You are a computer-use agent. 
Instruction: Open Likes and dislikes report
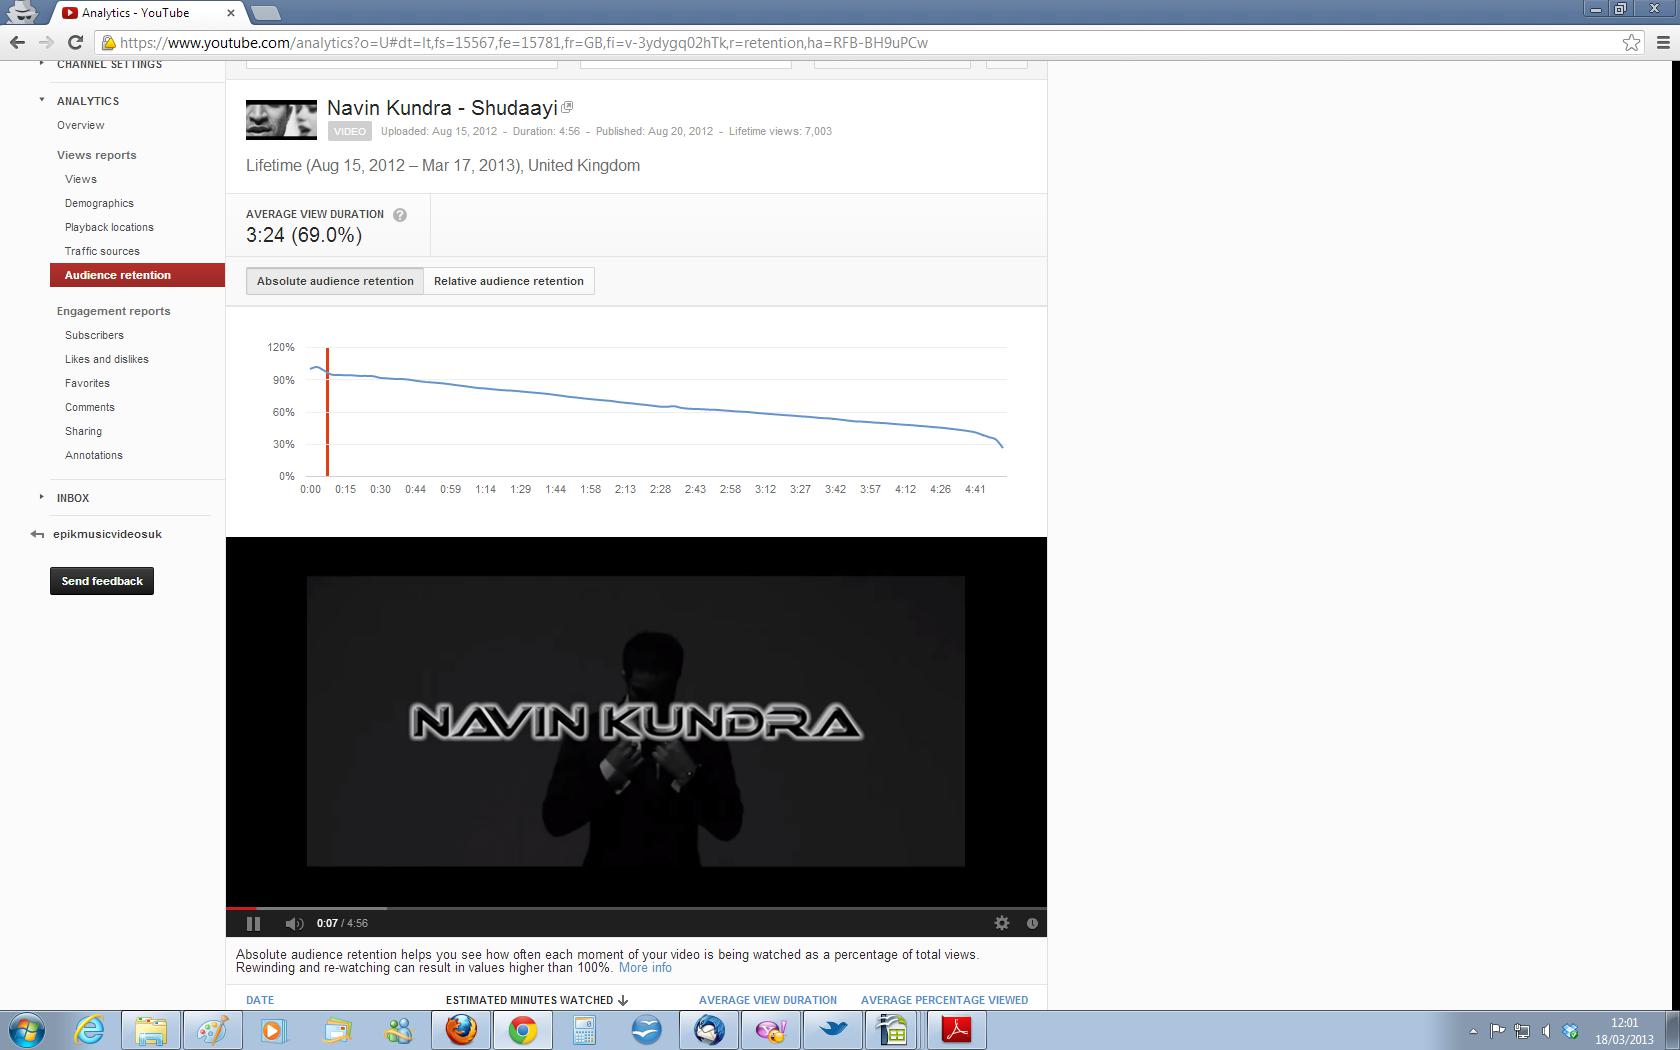pyautogui.click(x=107, y=359)
